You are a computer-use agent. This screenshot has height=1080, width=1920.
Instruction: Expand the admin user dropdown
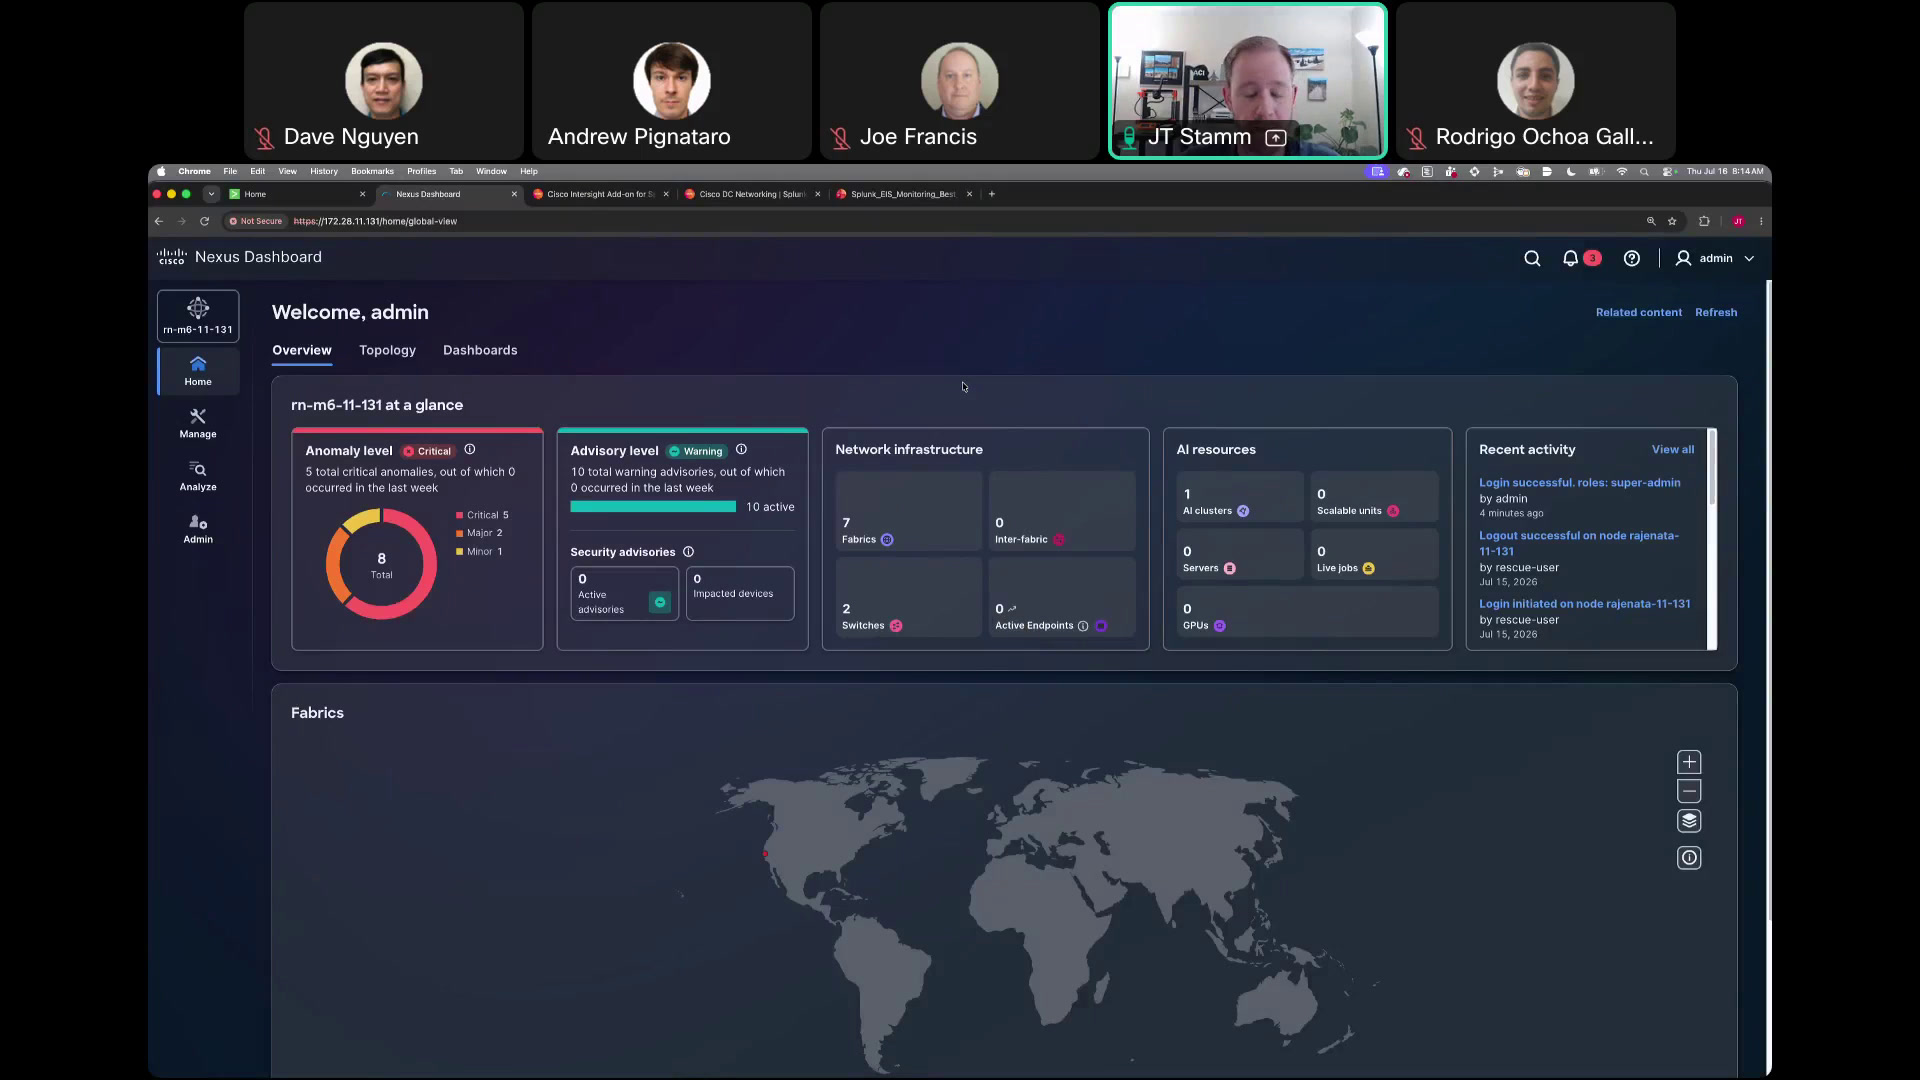[x=1715, y=258]
